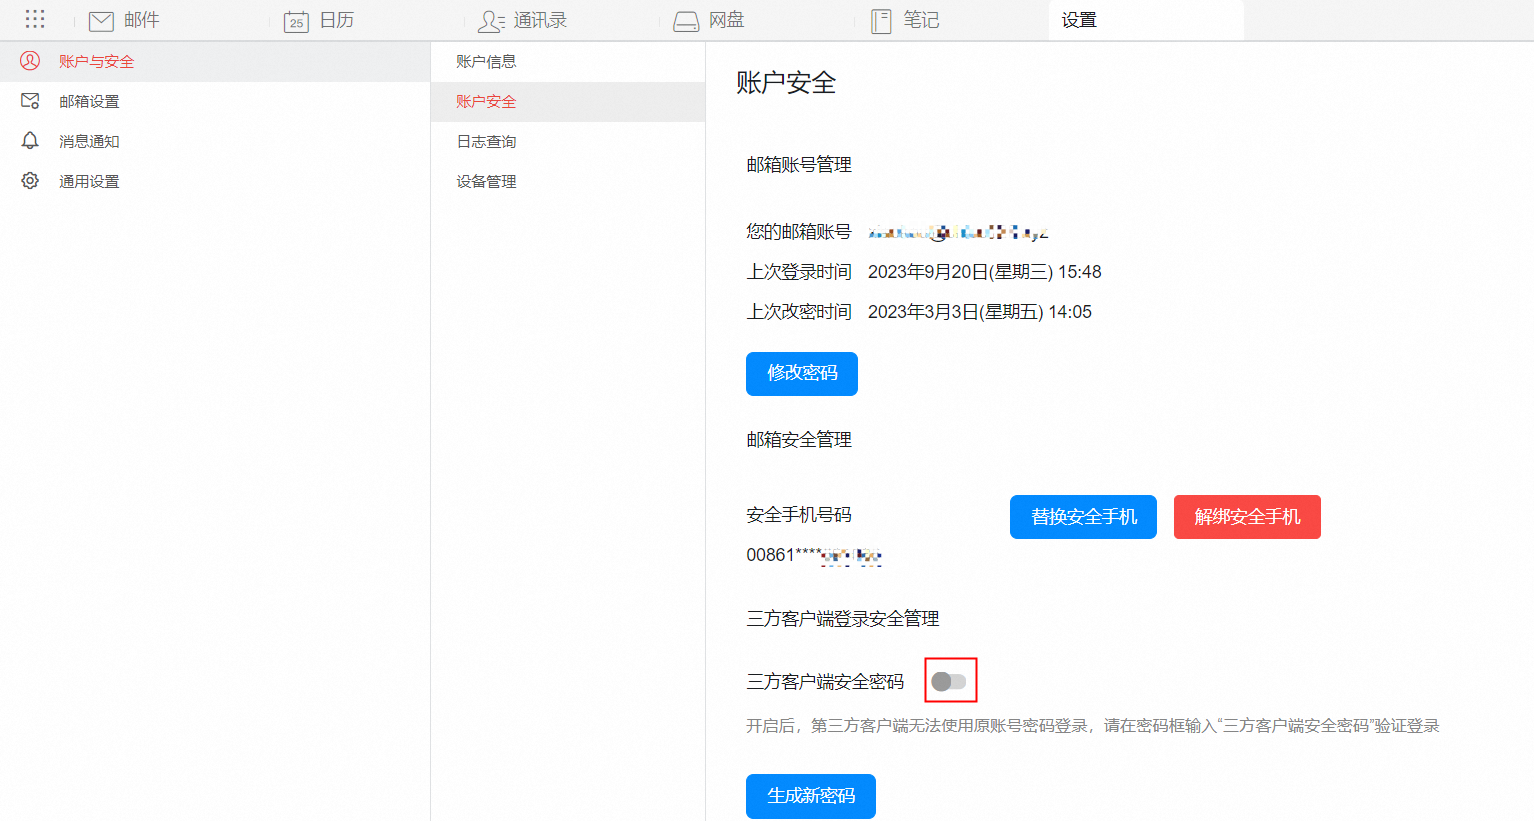Click the mailbox settings envelope icon

(x=30, y=101)
